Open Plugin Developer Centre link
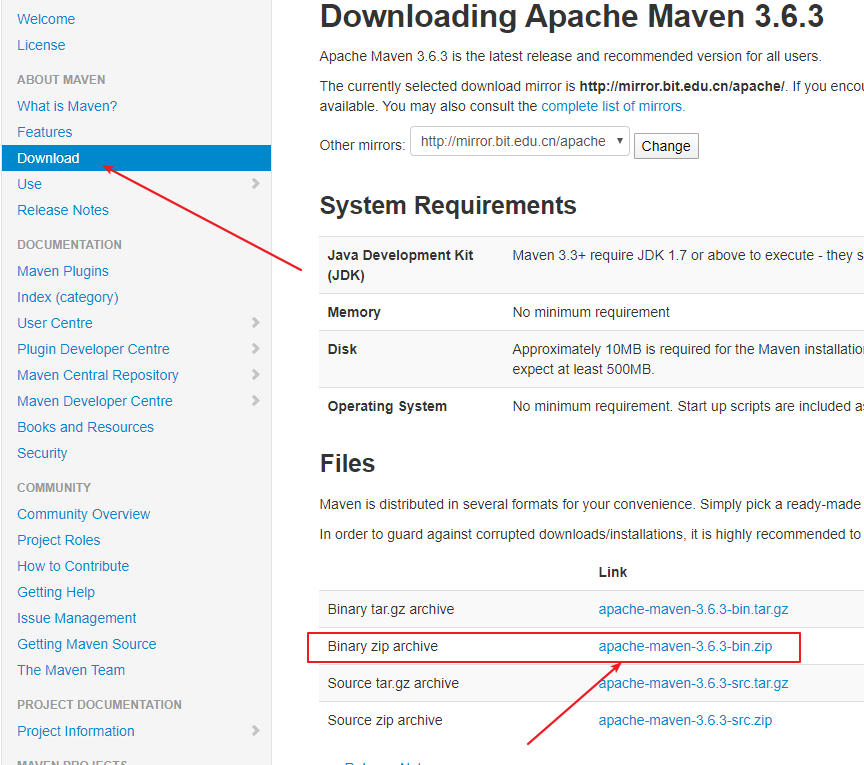864x765 pixels. click(x=93, y=349)
